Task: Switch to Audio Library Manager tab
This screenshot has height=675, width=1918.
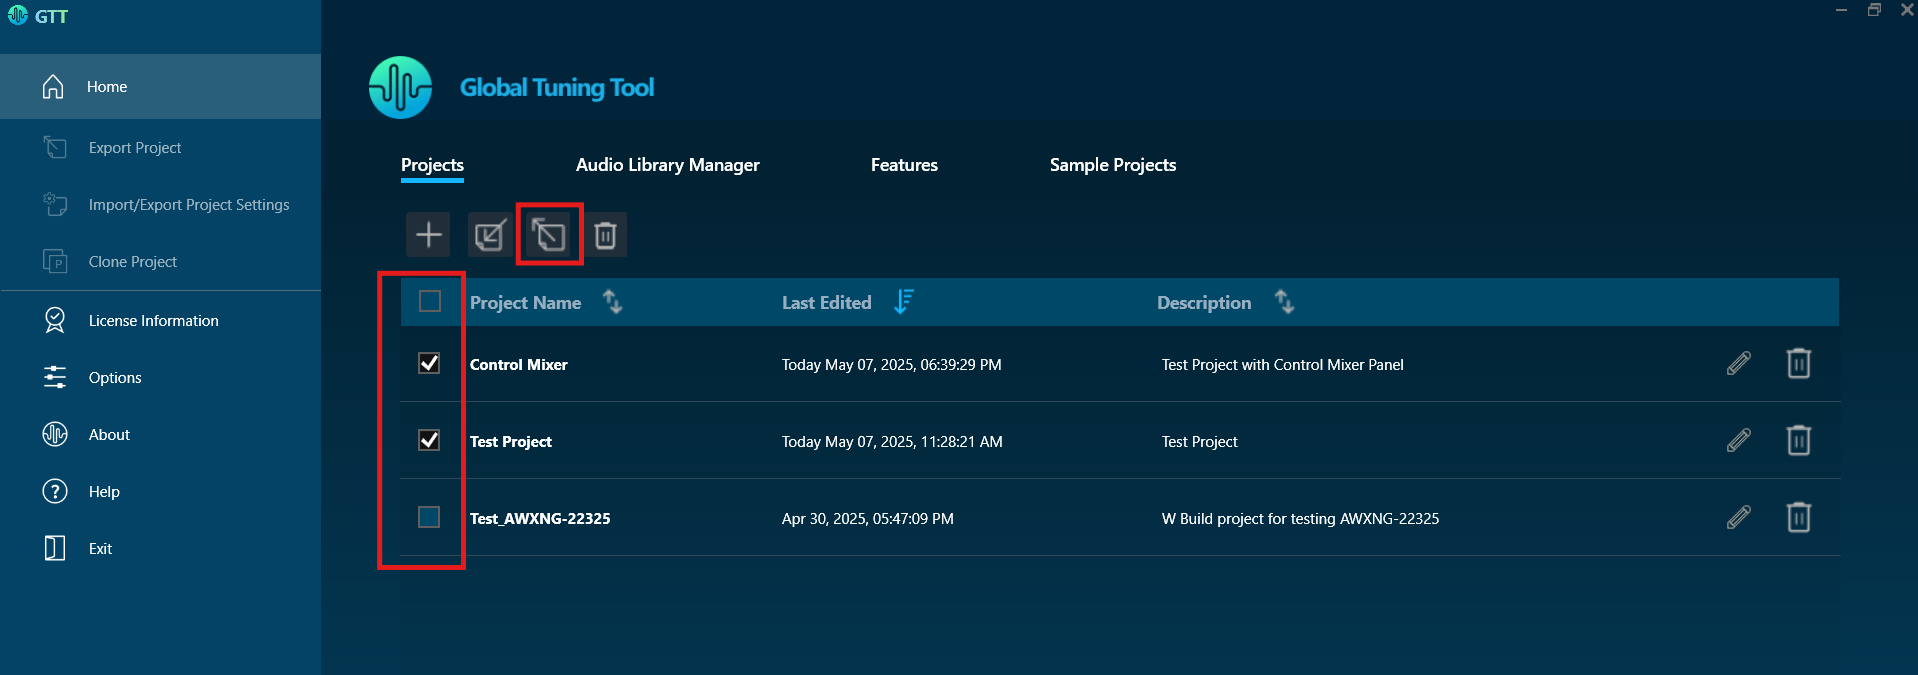Action: click(667, 165)
